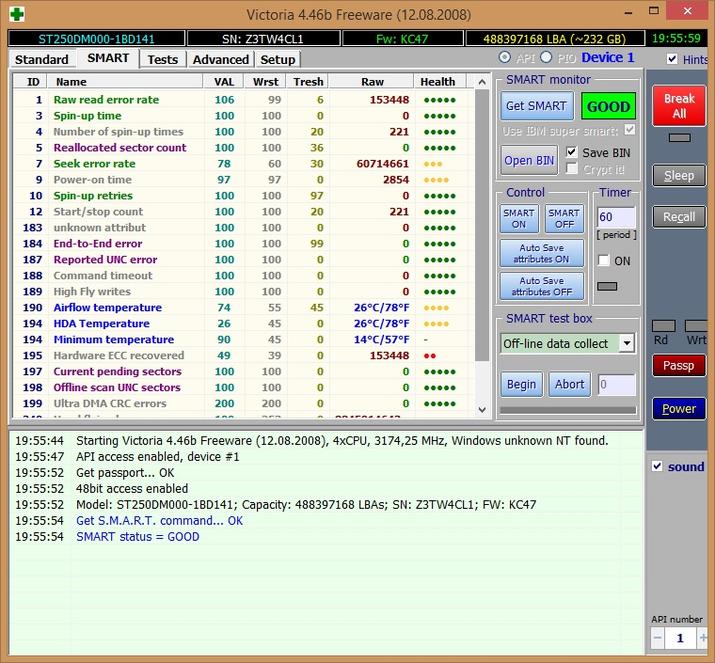715x663 pixels.
Task: Turn SMART ON in Control section
Action: point(519,218)
